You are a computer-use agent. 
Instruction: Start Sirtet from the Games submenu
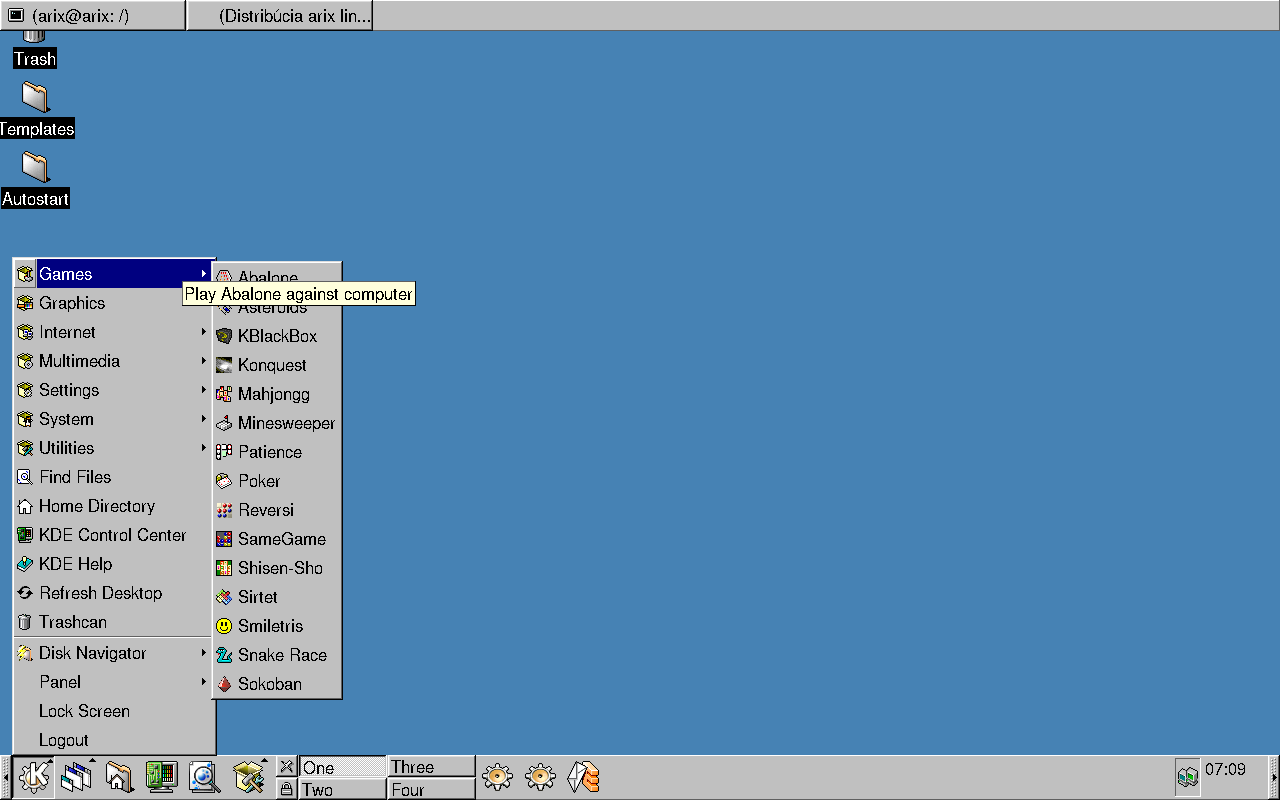(x=277, y=597)
